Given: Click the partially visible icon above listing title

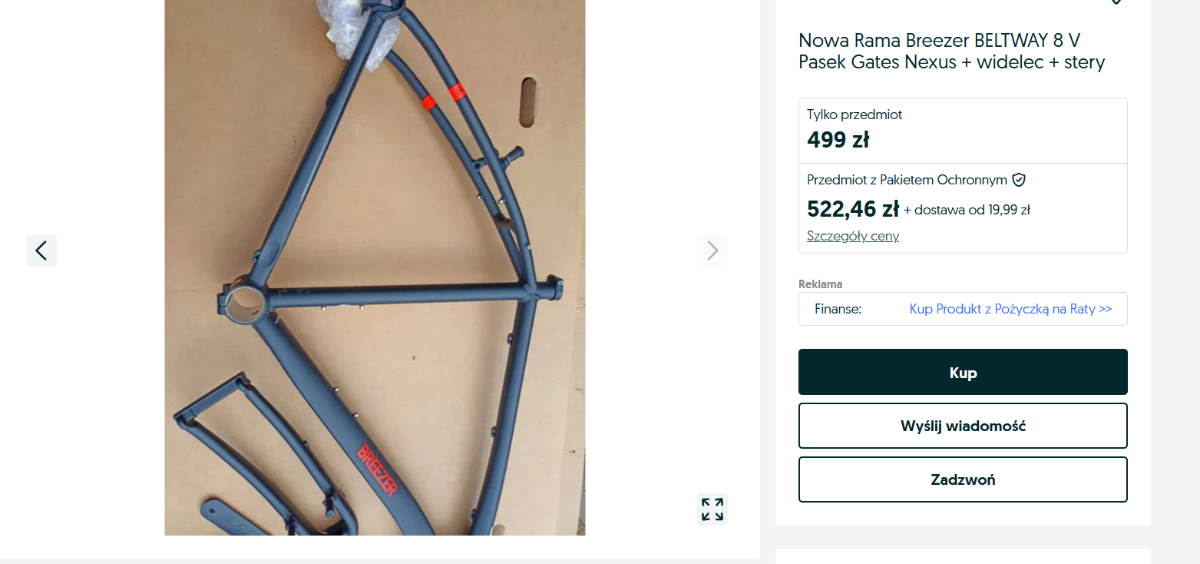Looking at the screenshot, I should tap(1116, 3).
